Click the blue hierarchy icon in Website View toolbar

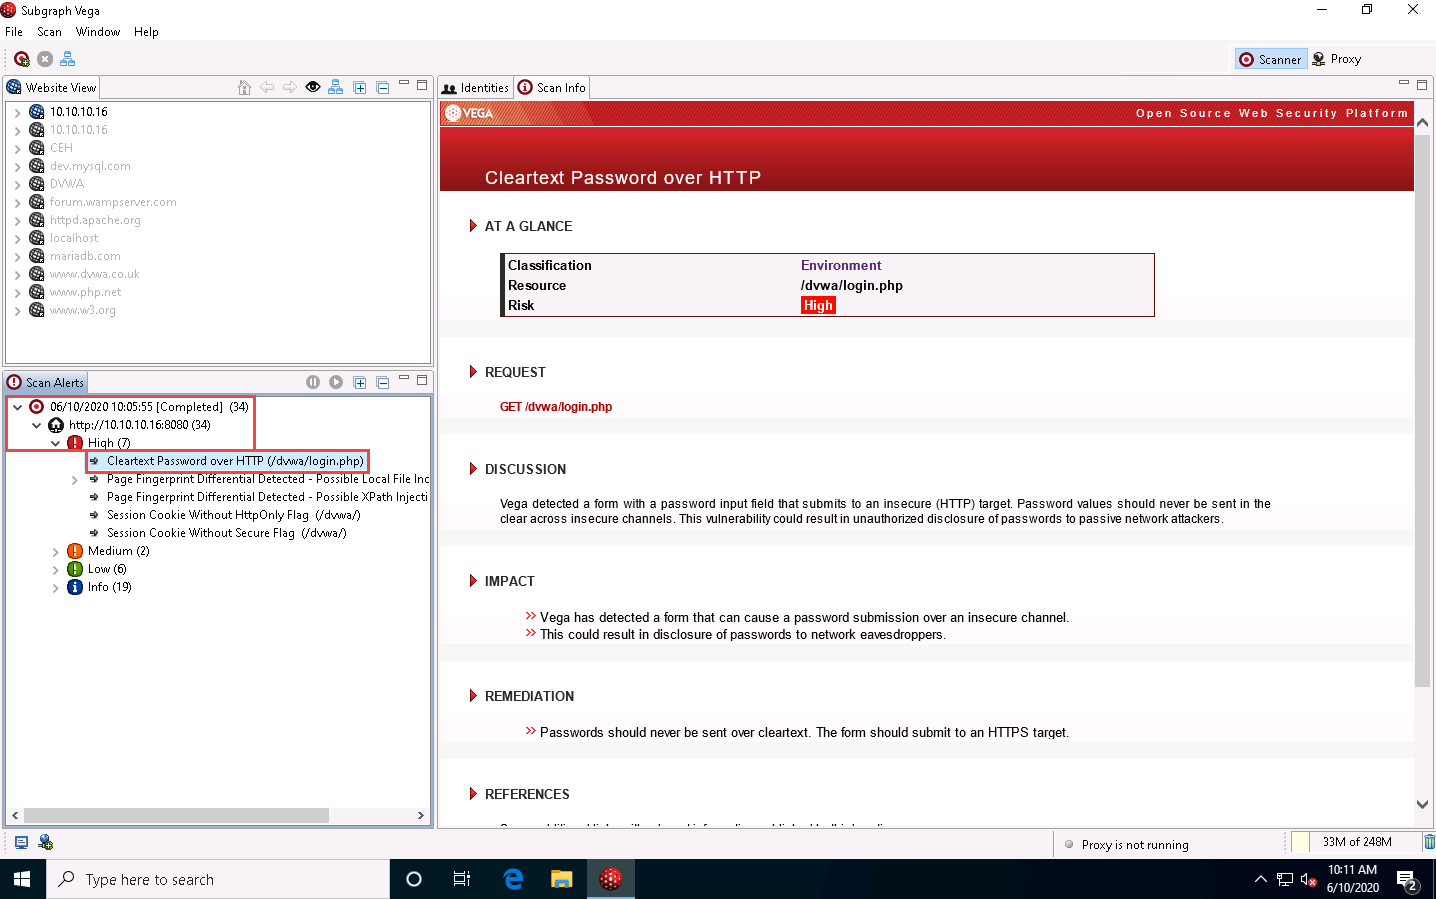pyautogui.click(x=336, y=87)
